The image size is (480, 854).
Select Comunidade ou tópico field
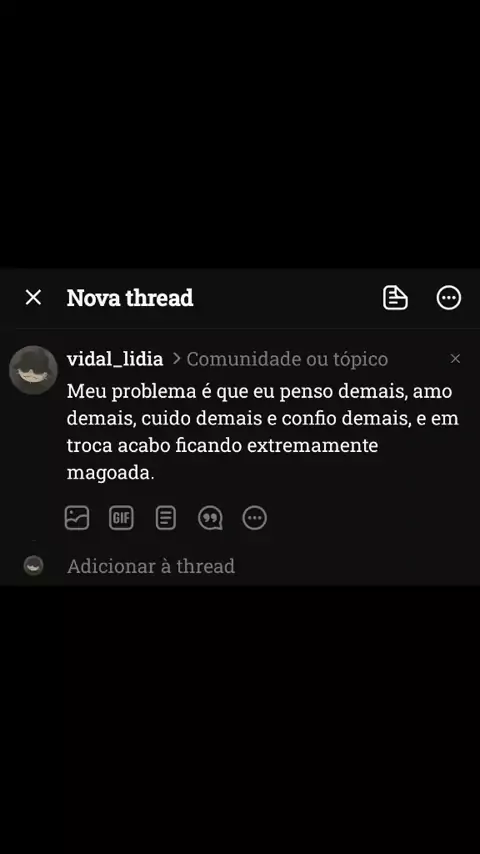point(287,359)
